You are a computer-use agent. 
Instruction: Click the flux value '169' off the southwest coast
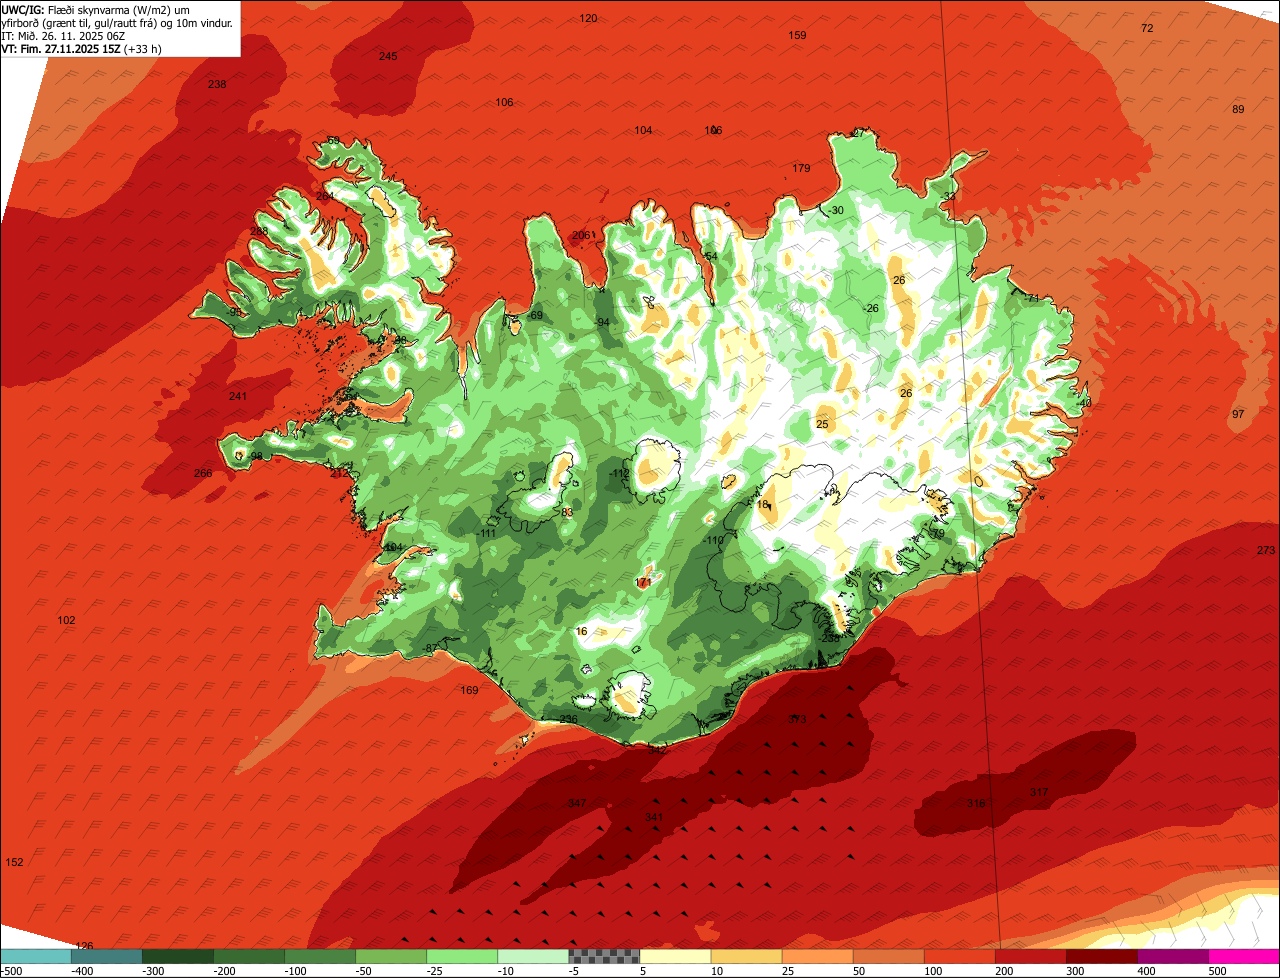click(x=469, y=691)
